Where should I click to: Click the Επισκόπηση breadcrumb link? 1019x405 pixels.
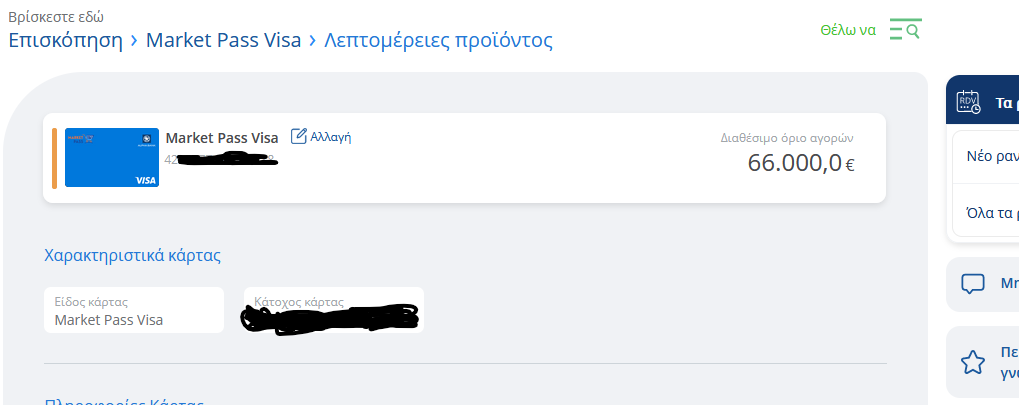(x=66, y=40)
